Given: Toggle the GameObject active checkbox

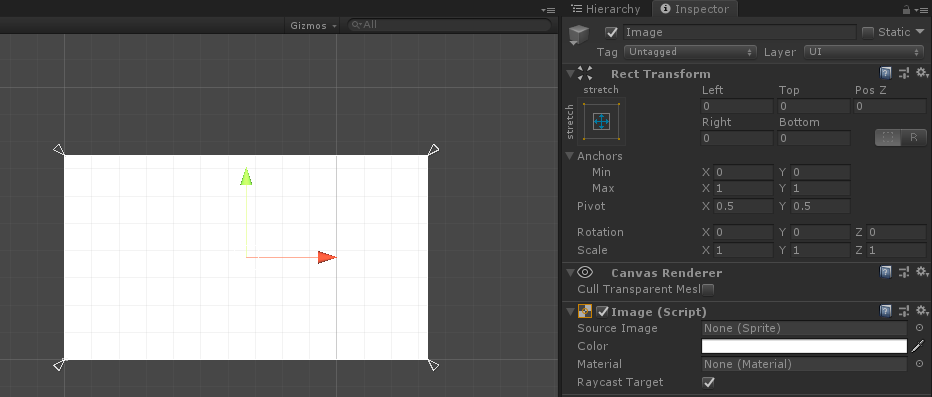Looking at the screenshot, I should [611, 32].
